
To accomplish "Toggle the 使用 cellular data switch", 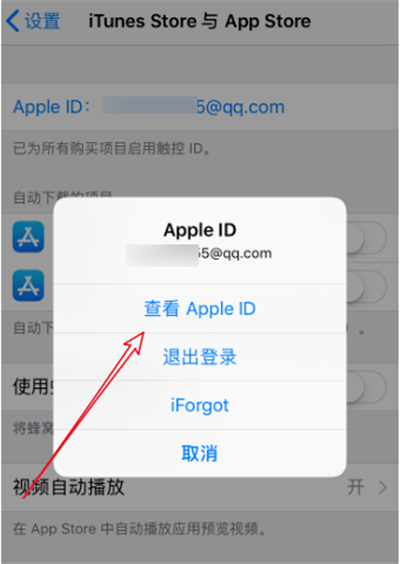I will (x=366, y=387).
